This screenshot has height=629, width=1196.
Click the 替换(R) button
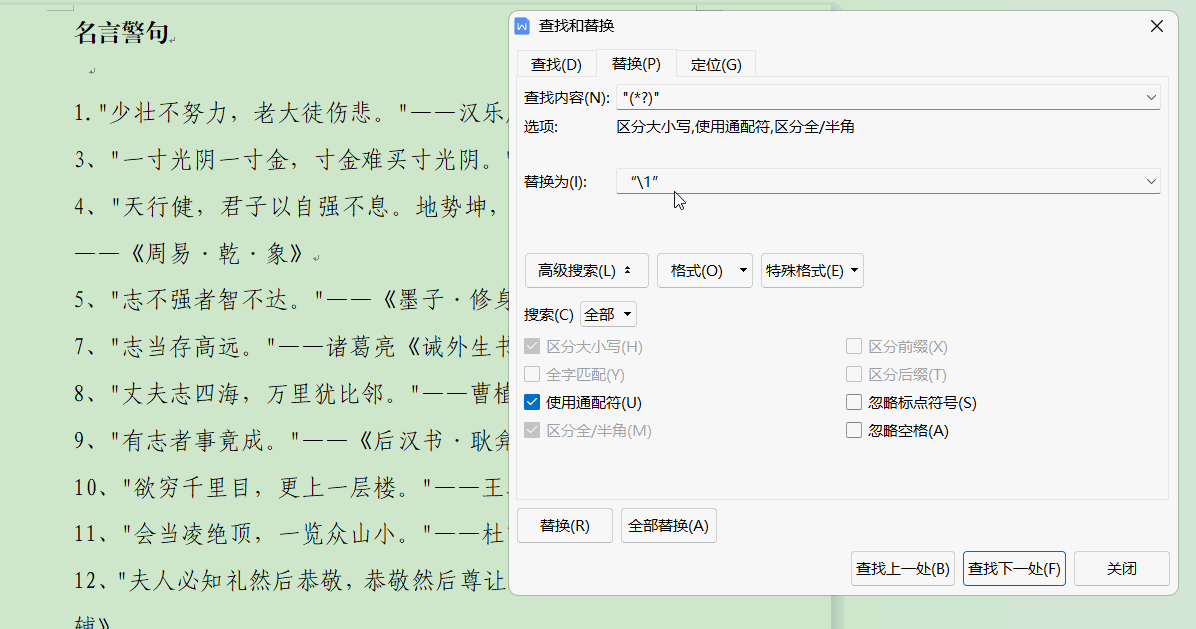[x=564, y=526]
